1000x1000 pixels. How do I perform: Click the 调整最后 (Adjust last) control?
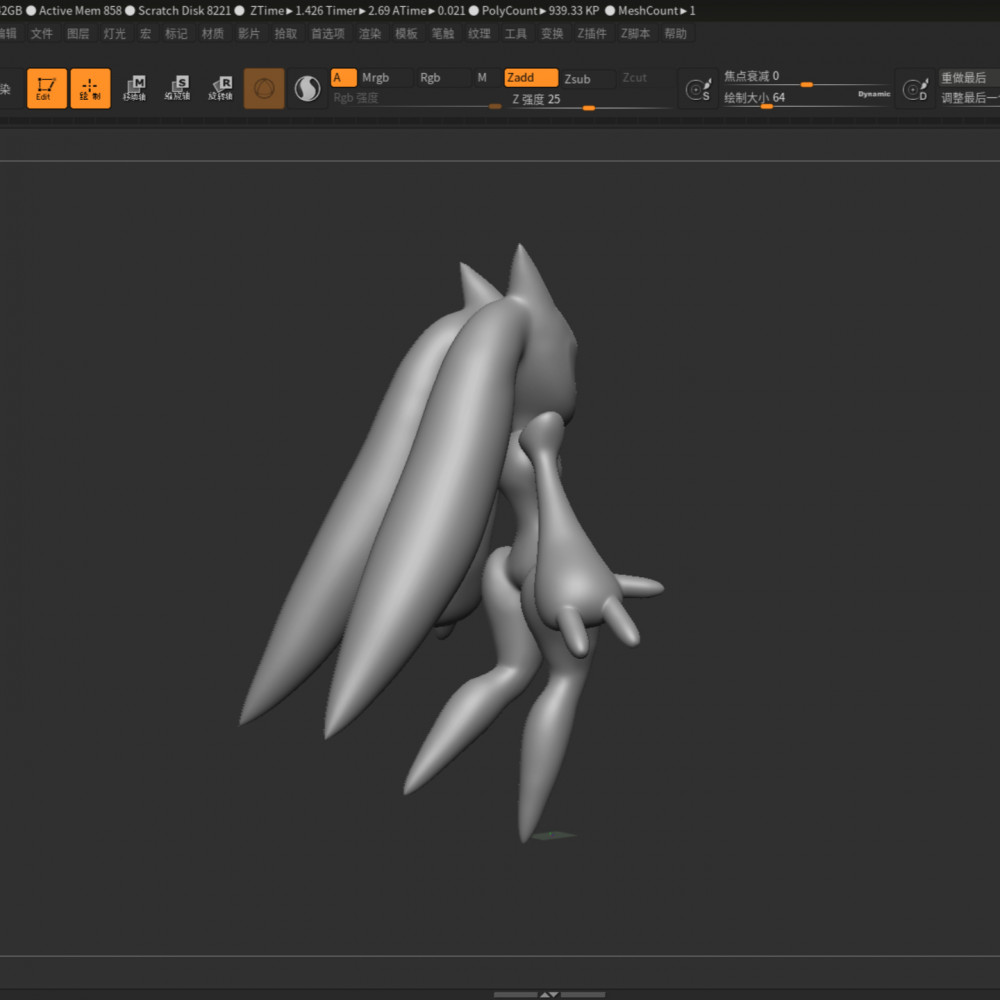969,98
